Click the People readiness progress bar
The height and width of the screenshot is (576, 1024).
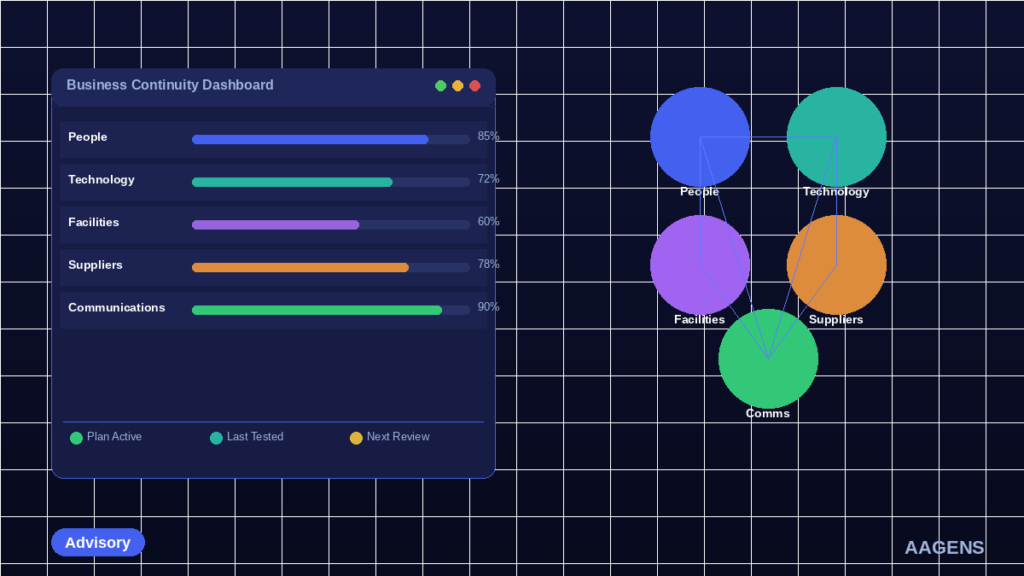[330, 139]
